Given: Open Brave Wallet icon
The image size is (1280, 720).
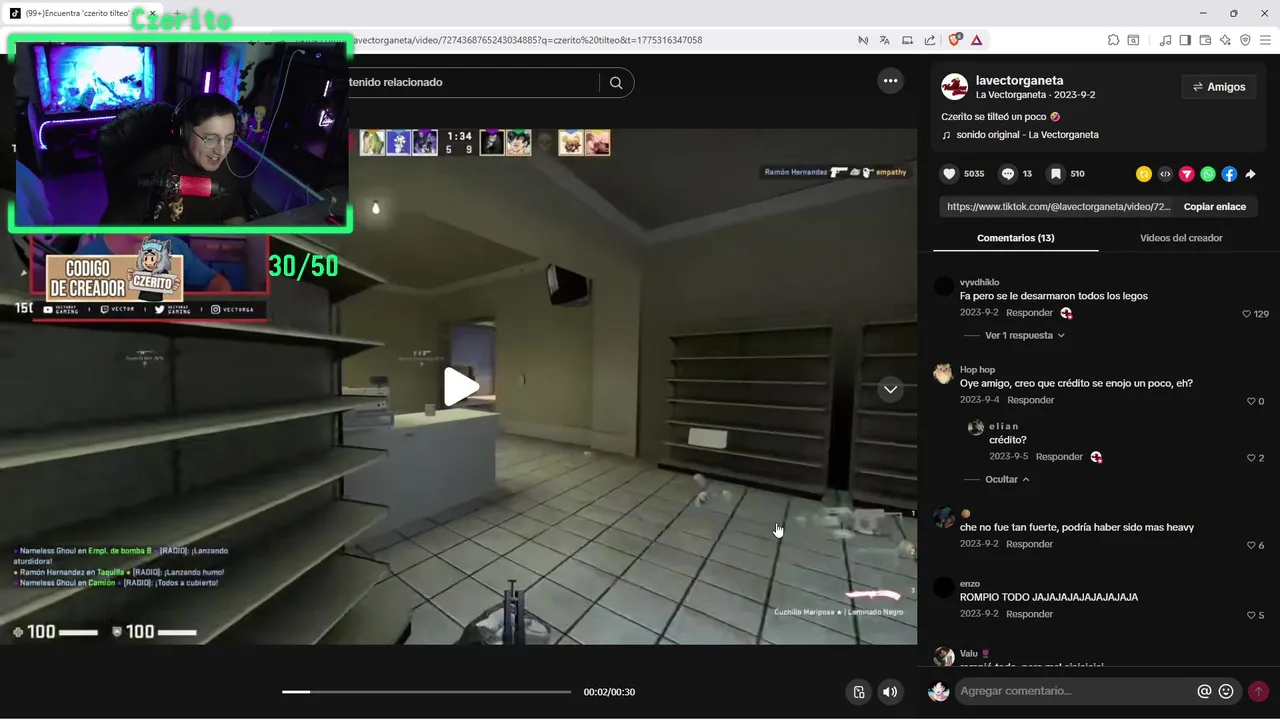Looking at the screenshot, I should (x=1205, y=40).
